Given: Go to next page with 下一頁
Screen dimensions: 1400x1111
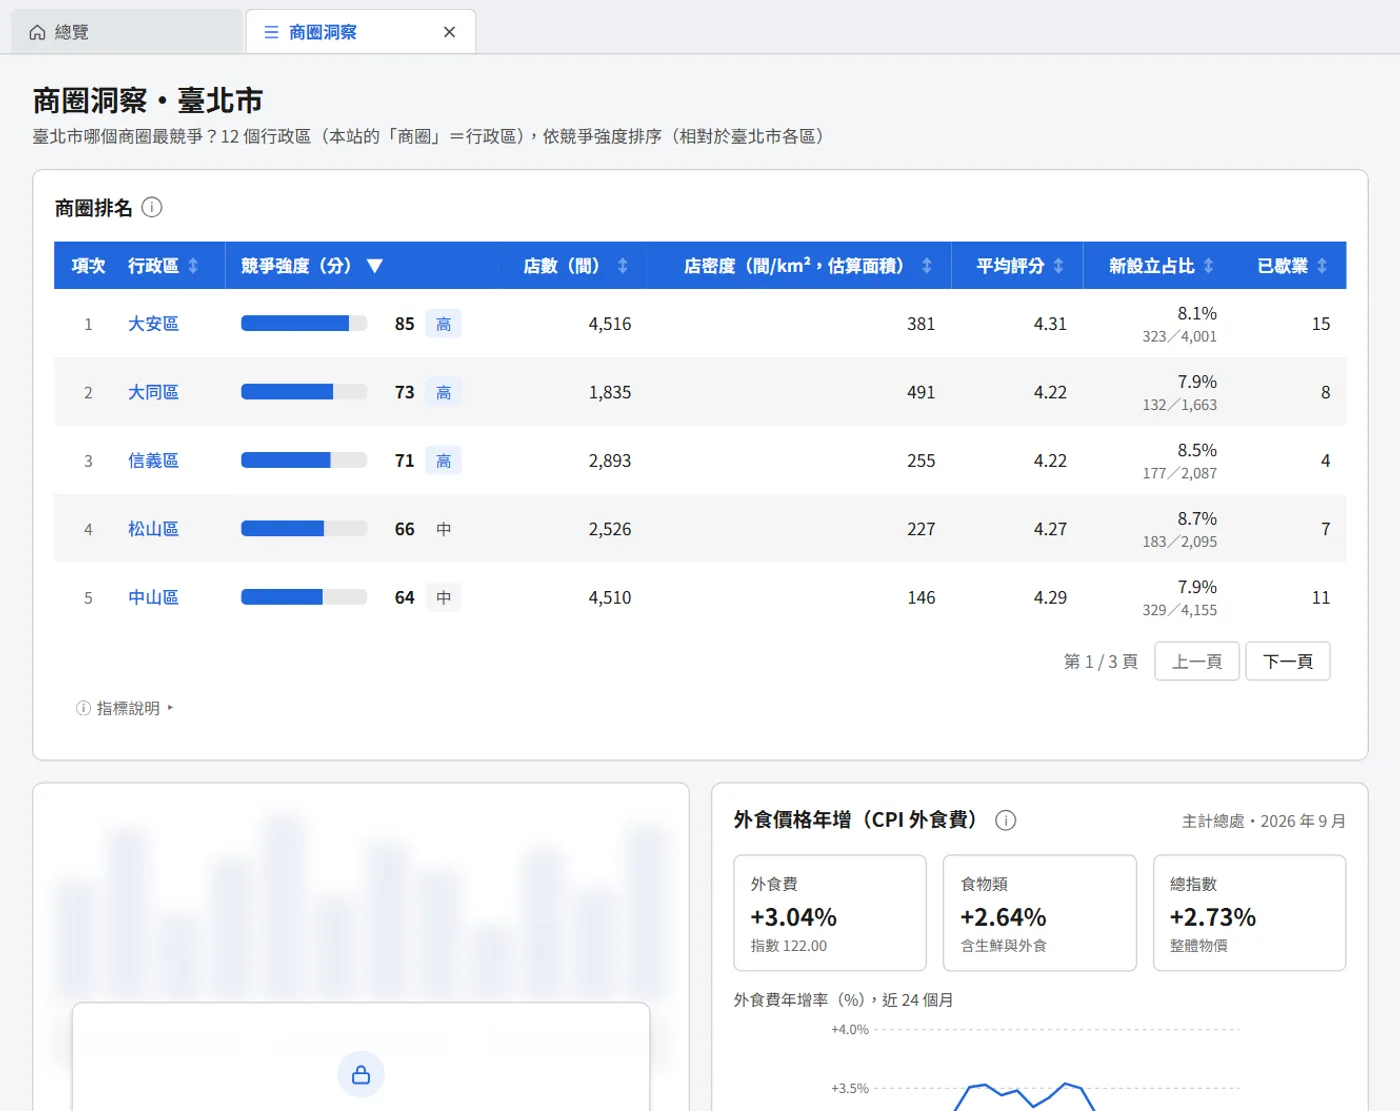Looking at the screenshot, I should click(1288, 661).
